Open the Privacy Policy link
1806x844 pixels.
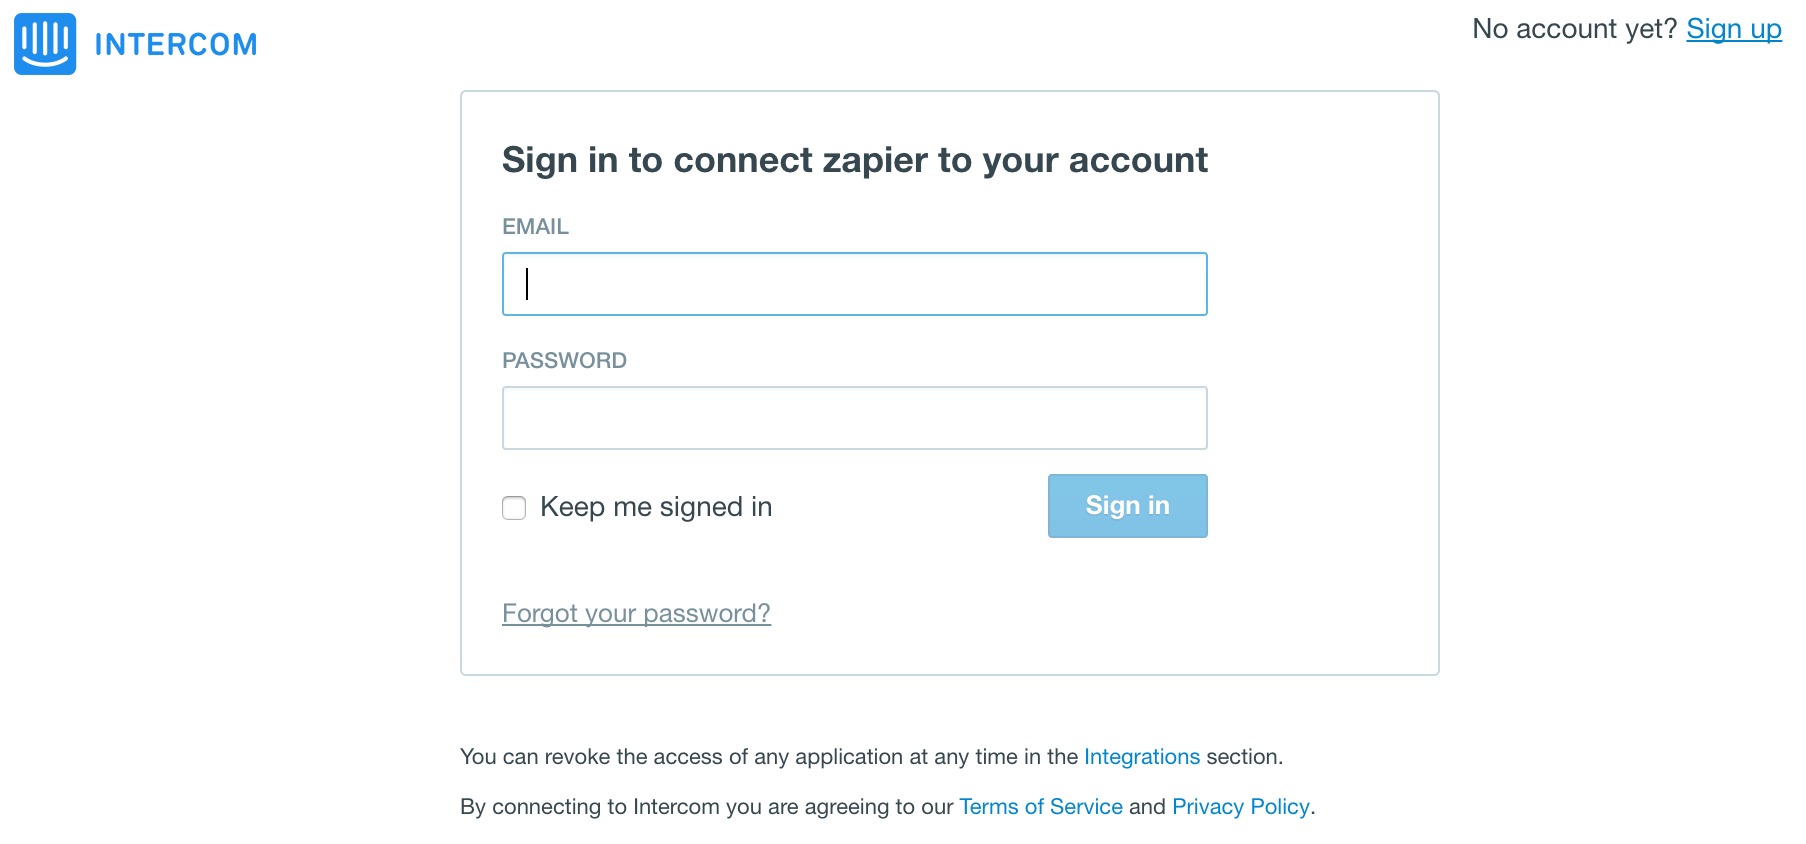pyautogui.click(x=1241, y=807)
